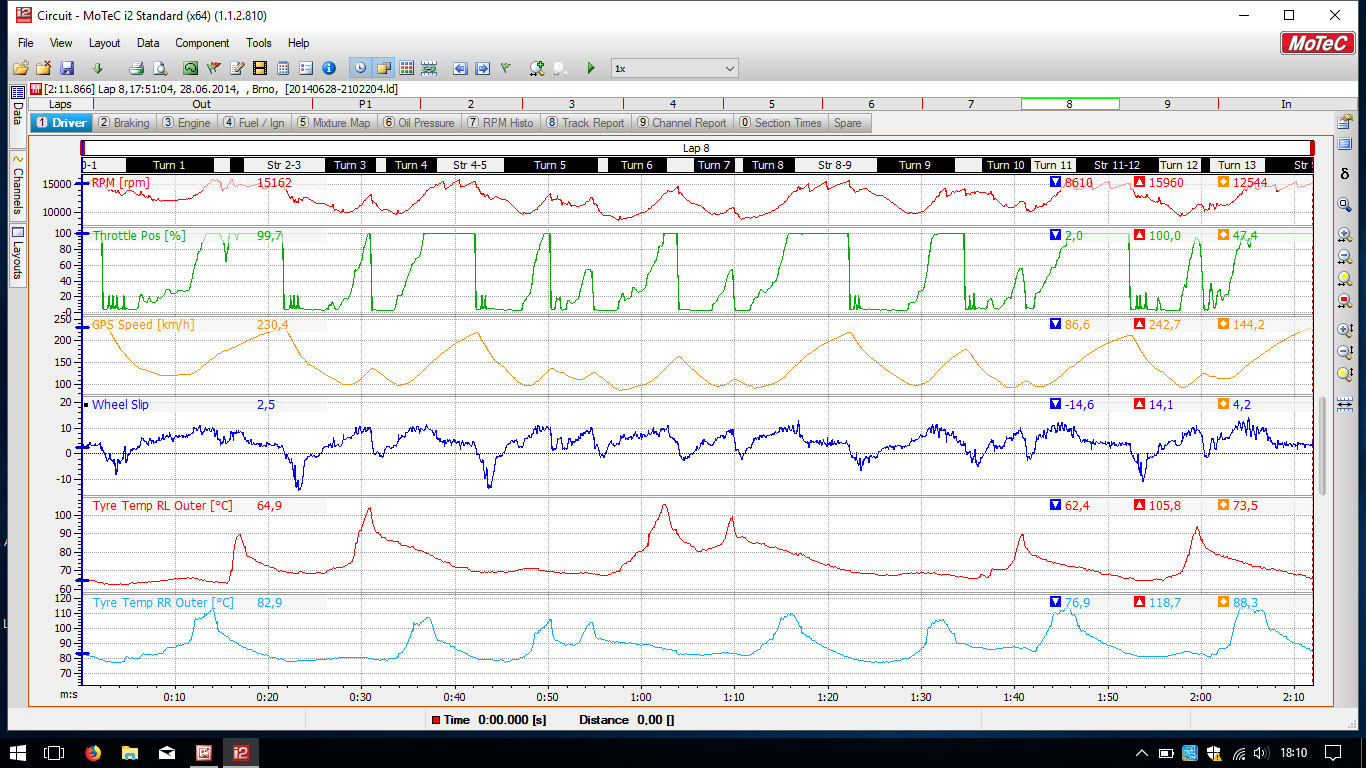Save the project with the floppy disk icon

pyautogui.click(x=67, y=68)
